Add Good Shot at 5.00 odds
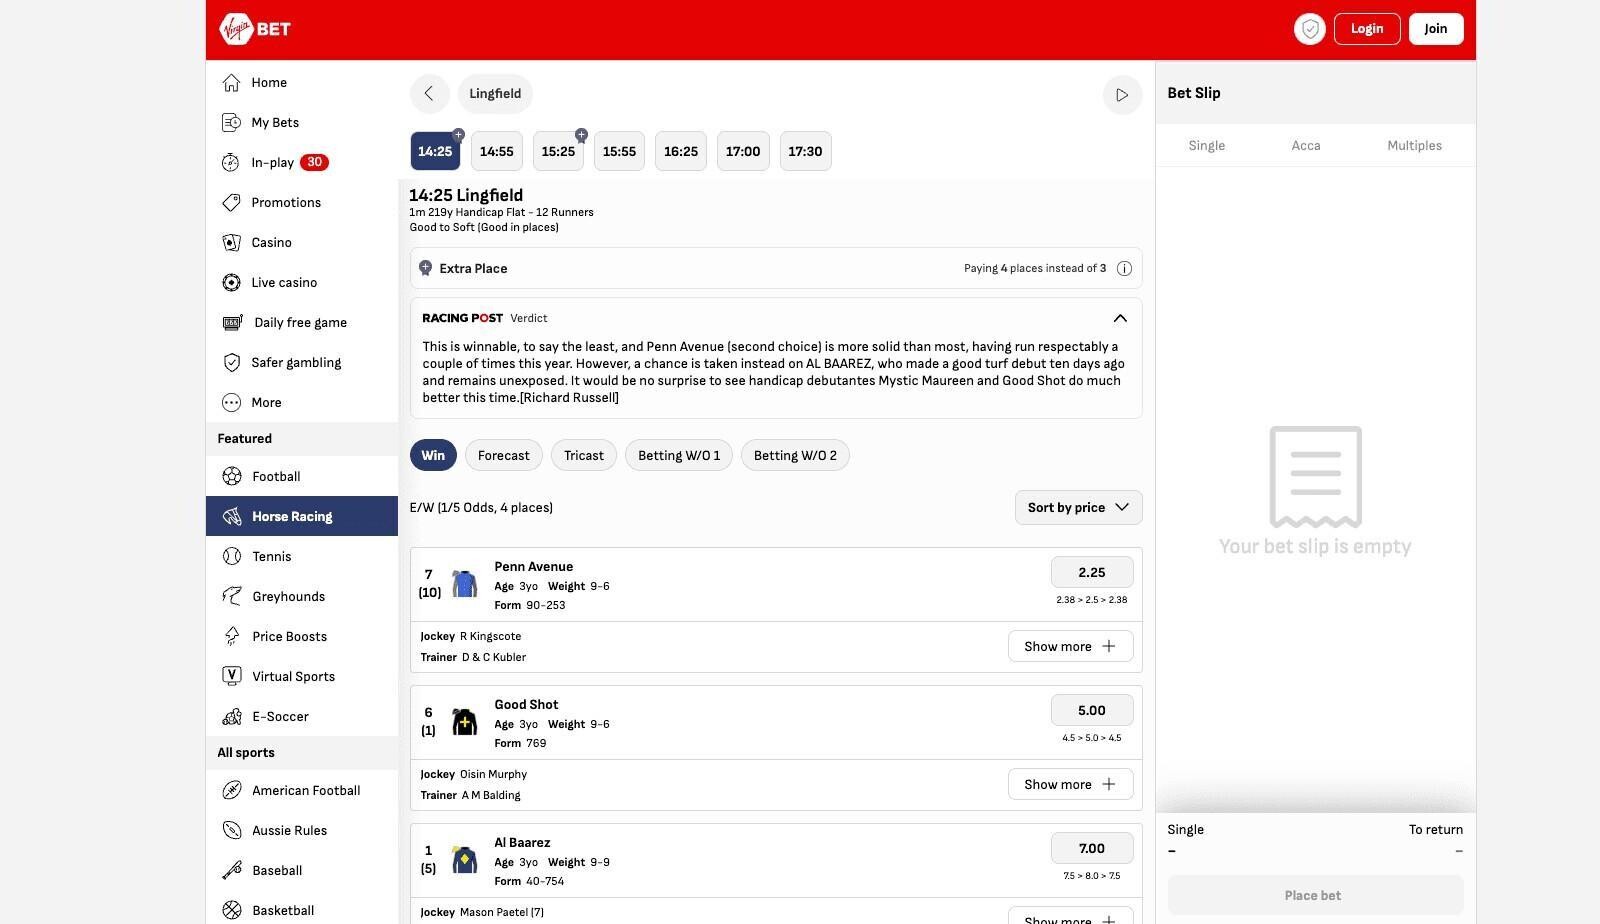This screenshot has height=924, width=1600. 1092,710
